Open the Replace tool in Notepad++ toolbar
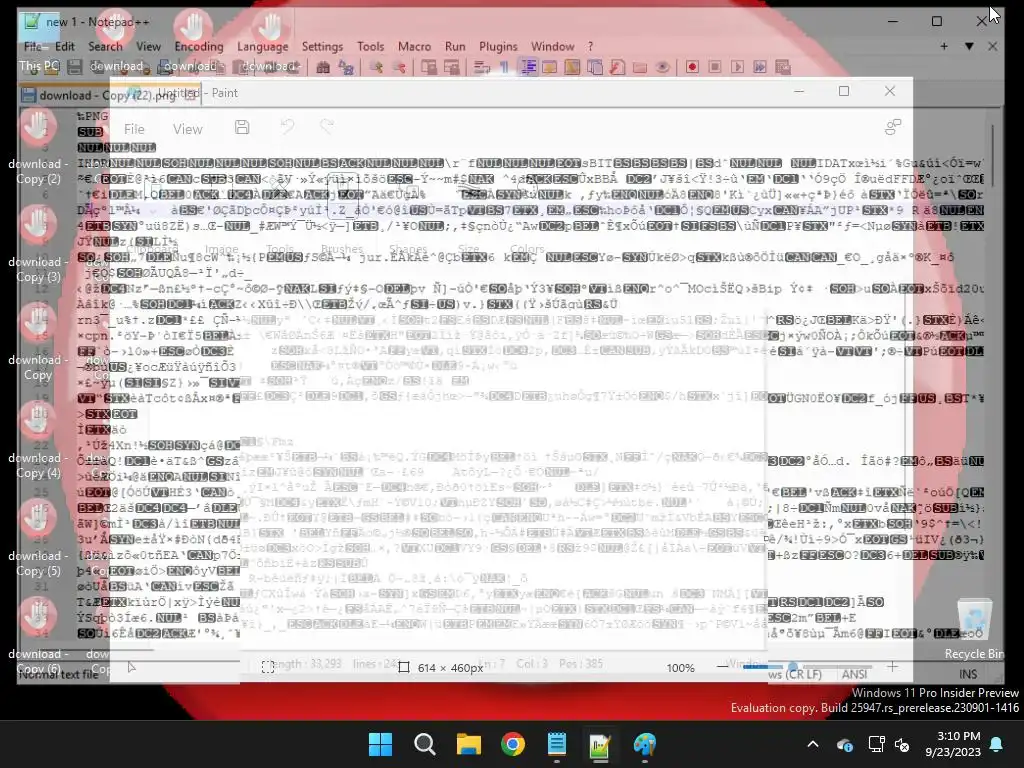The image size is (1024, 768). (x=345, y=67)
